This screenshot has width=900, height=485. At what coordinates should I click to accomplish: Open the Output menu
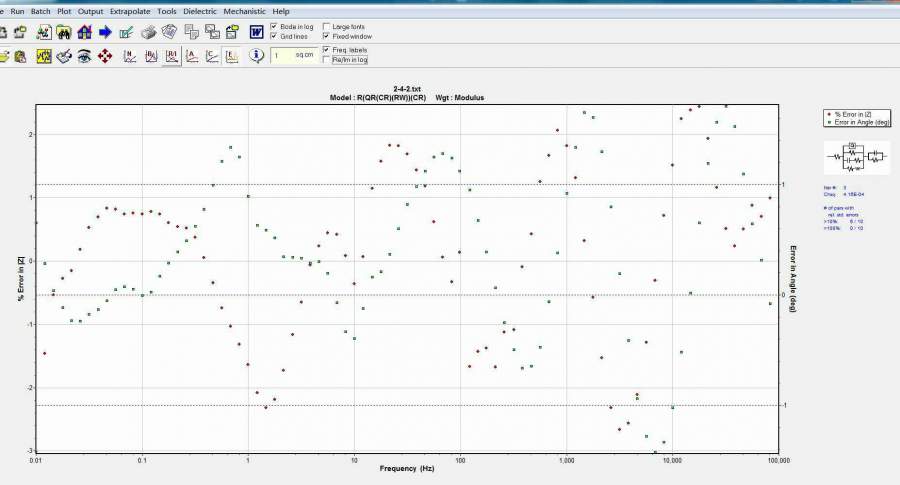(x=91, y=11)
